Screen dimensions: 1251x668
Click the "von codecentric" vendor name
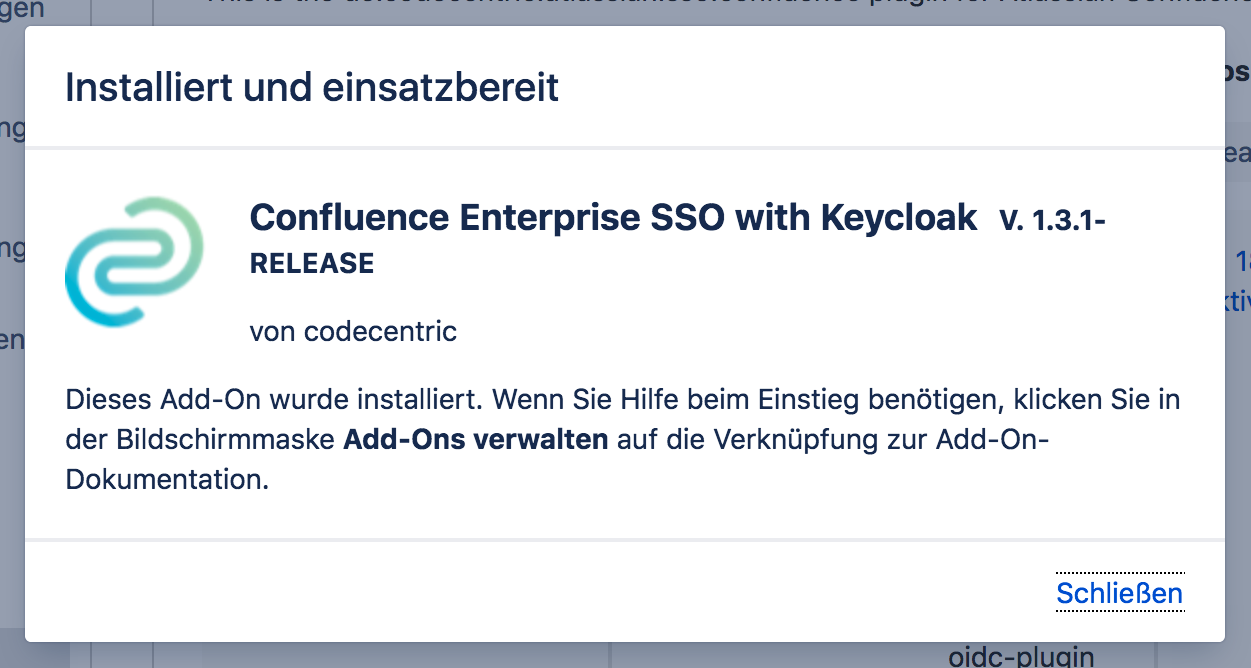[352, 331]
